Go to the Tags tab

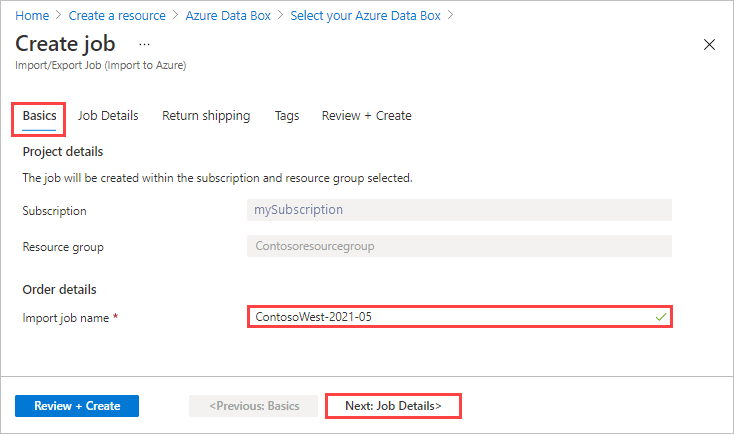click(x=287, y=116)
